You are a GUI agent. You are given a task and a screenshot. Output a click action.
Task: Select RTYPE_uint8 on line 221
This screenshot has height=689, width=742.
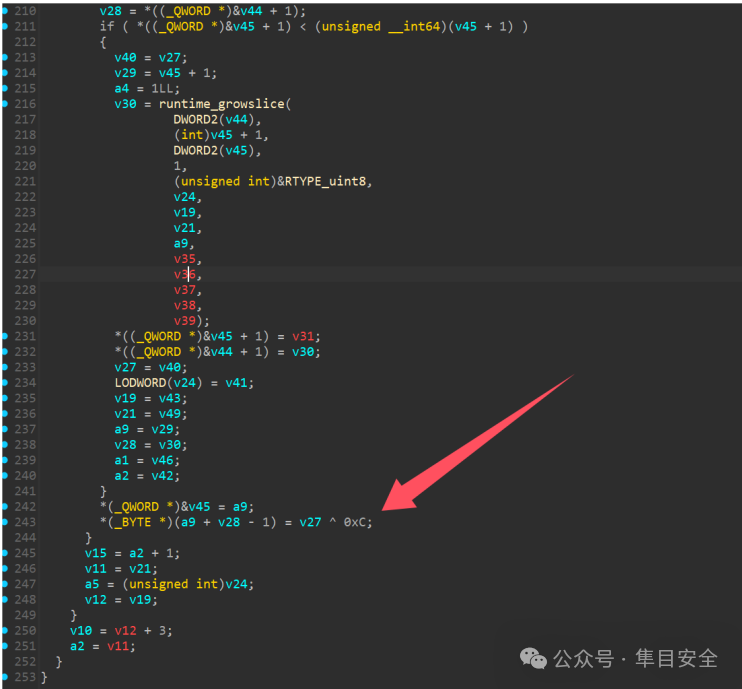[x=325, y=181]
